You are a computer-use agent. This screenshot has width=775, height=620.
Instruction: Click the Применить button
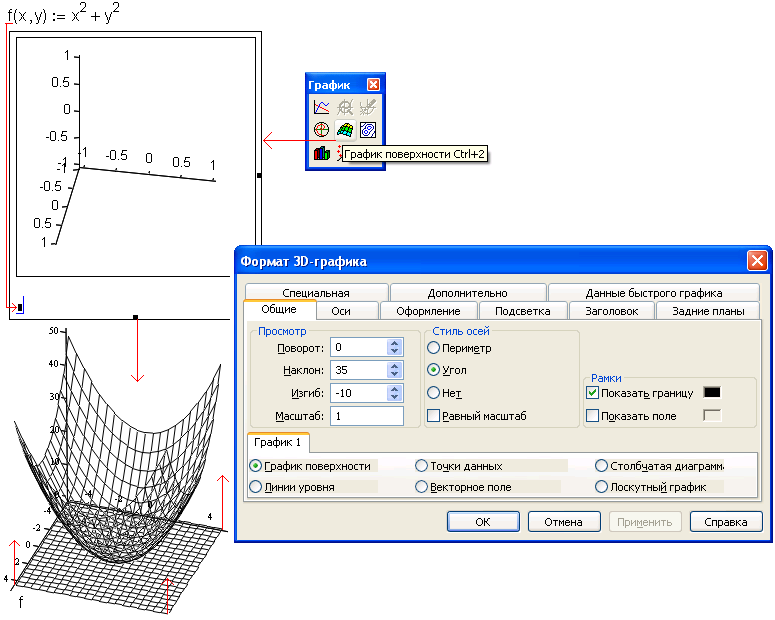point(645,522)
